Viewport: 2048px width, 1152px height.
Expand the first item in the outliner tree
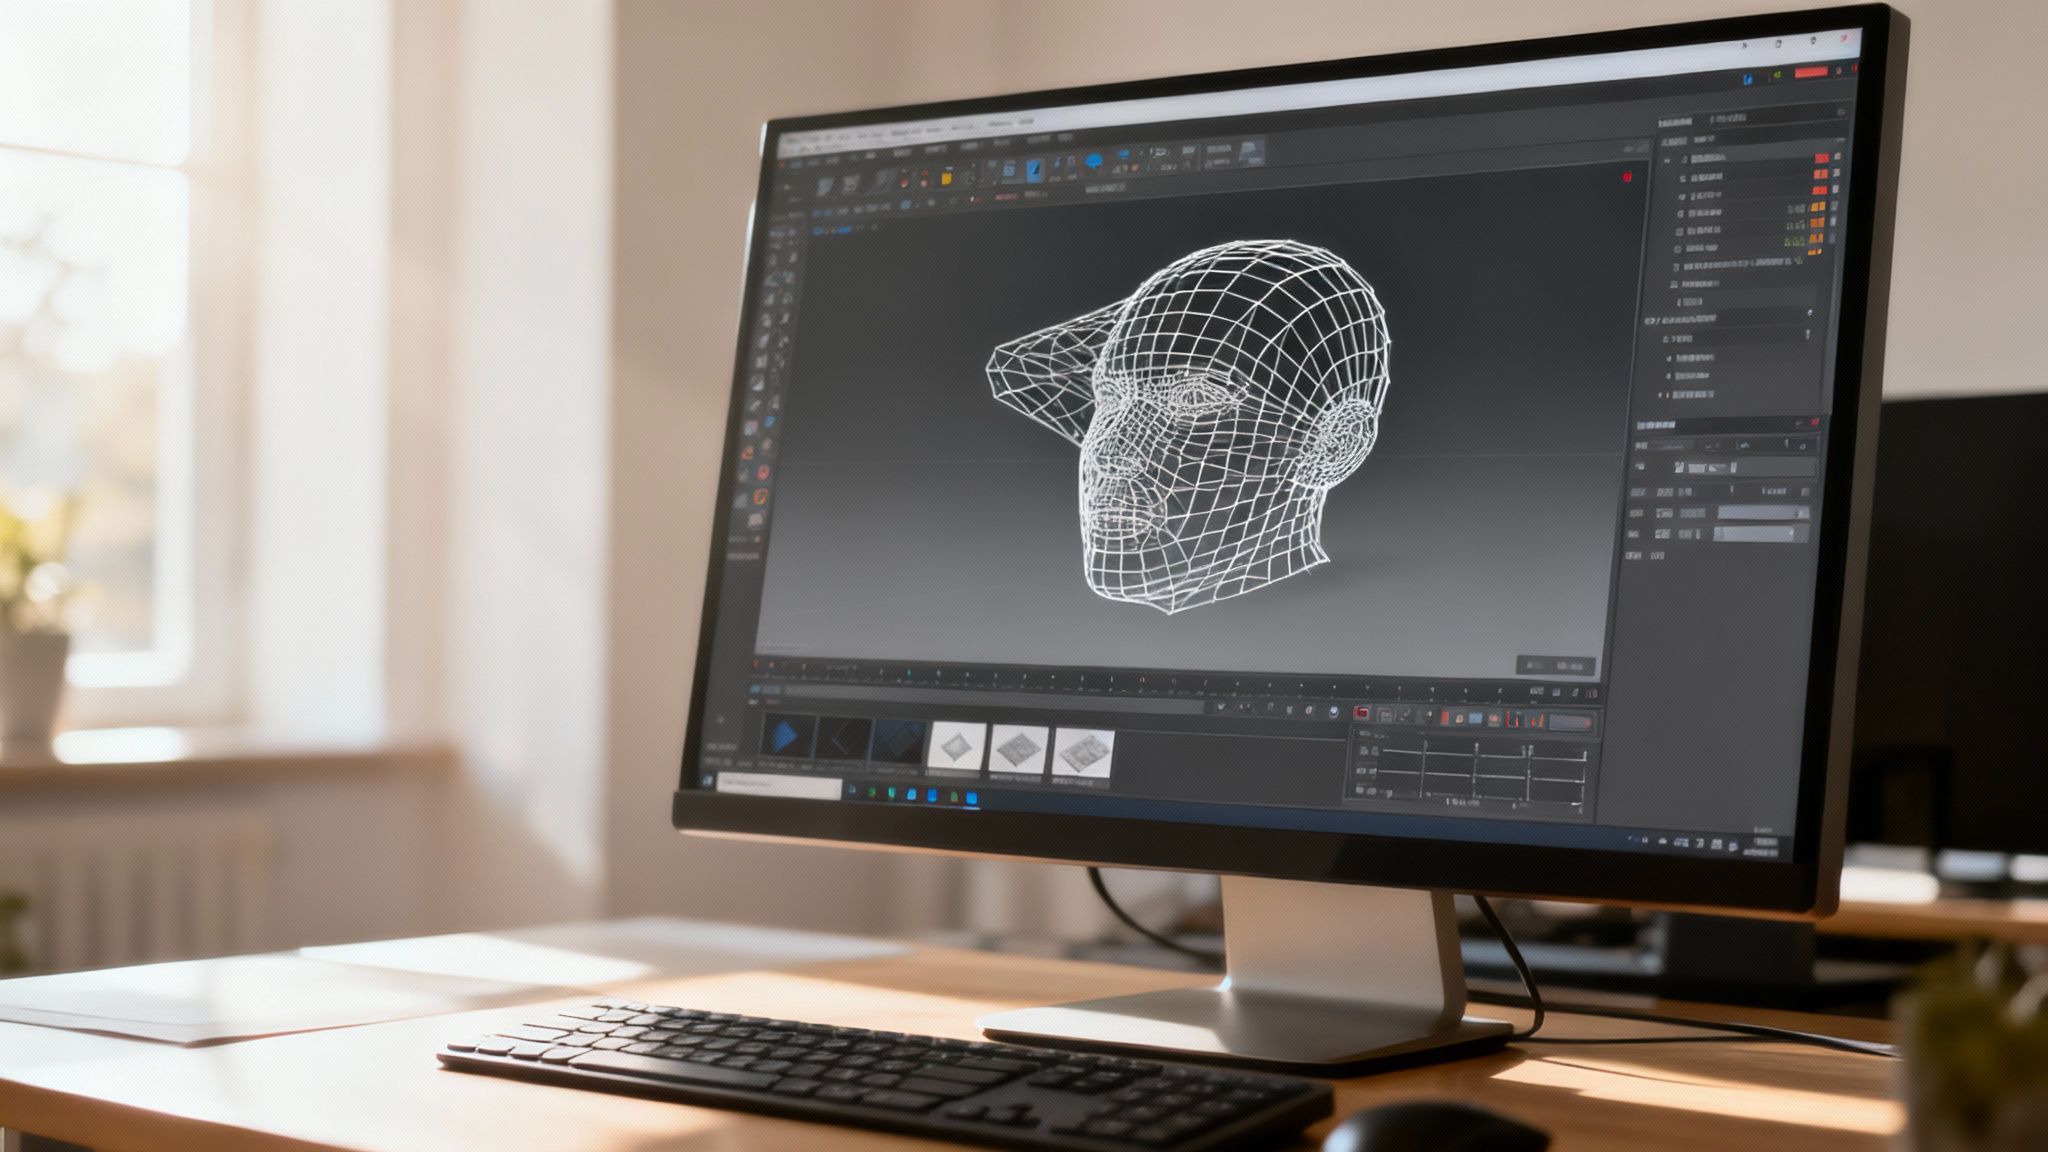pyautogui.click(x=1667, y=159)
